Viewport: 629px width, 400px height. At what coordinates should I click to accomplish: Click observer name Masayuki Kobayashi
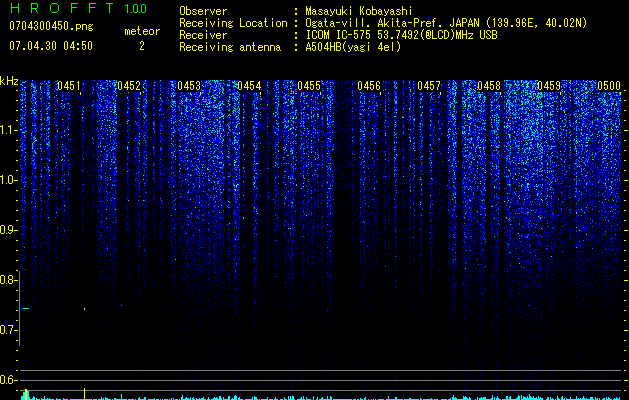point(359,11)
